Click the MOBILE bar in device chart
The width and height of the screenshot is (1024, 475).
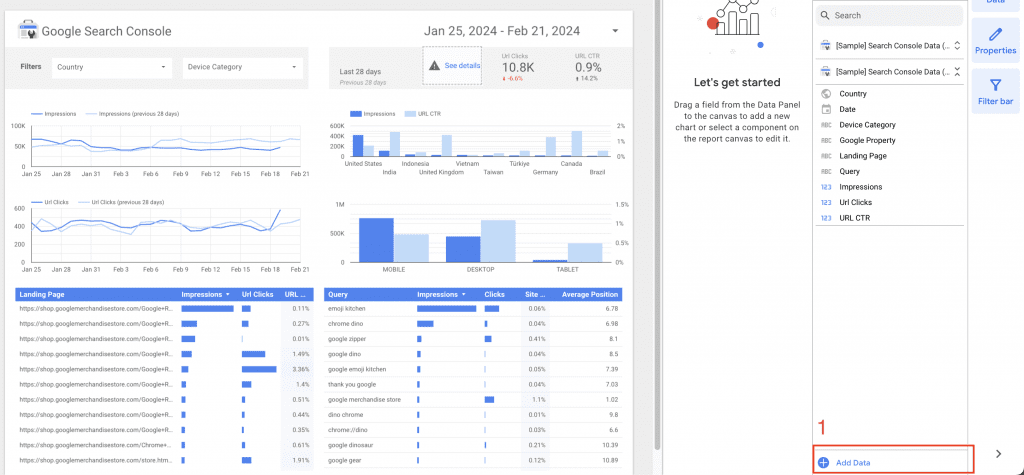click(376, 240)
